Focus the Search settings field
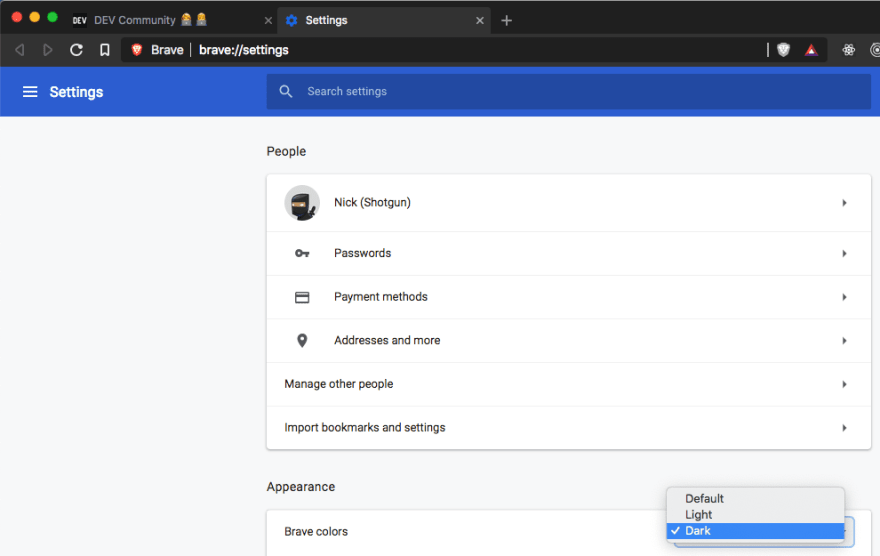The height and width of the screenshot is (556, 880). [569, 91]
